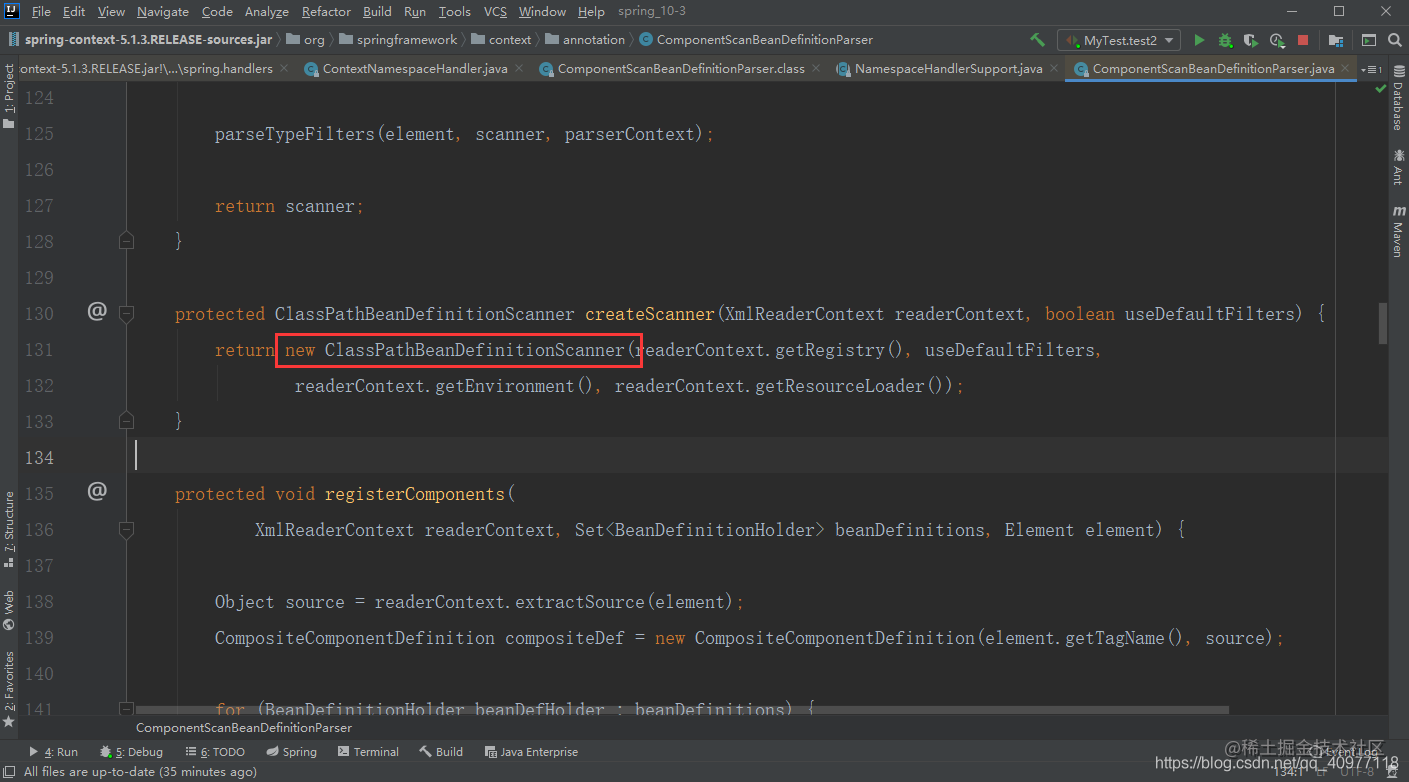Screen dimensions: 1409x782
Task: Close the ComponentScanBeanDefinitionParser.java tab
Action: coord(1346,69)
